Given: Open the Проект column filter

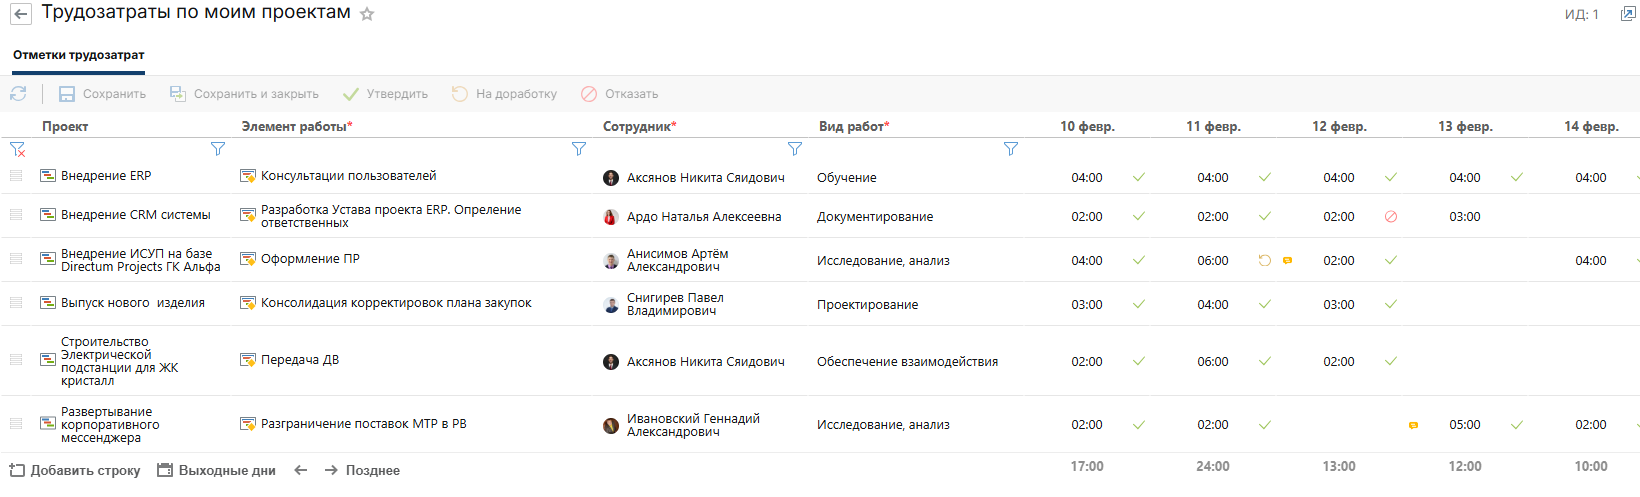Looking at the screenshot, I should pos(218,149).
